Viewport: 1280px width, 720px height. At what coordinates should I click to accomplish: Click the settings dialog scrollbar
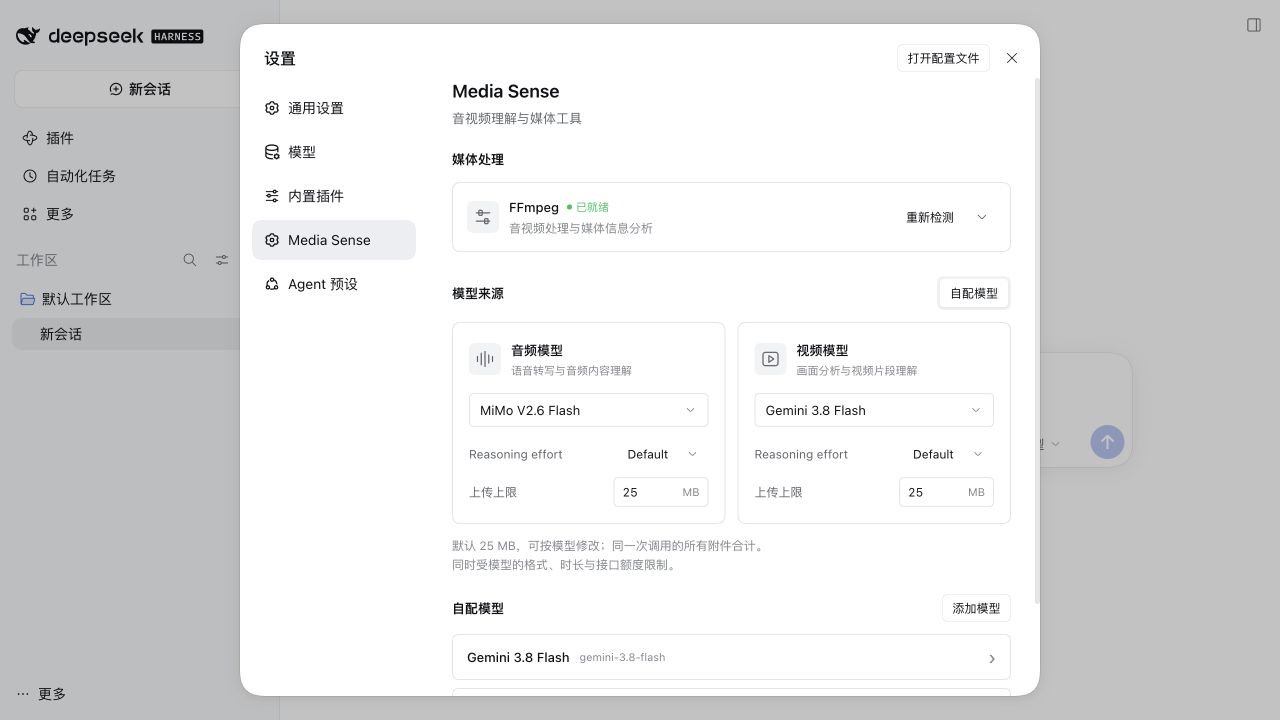1036,340
